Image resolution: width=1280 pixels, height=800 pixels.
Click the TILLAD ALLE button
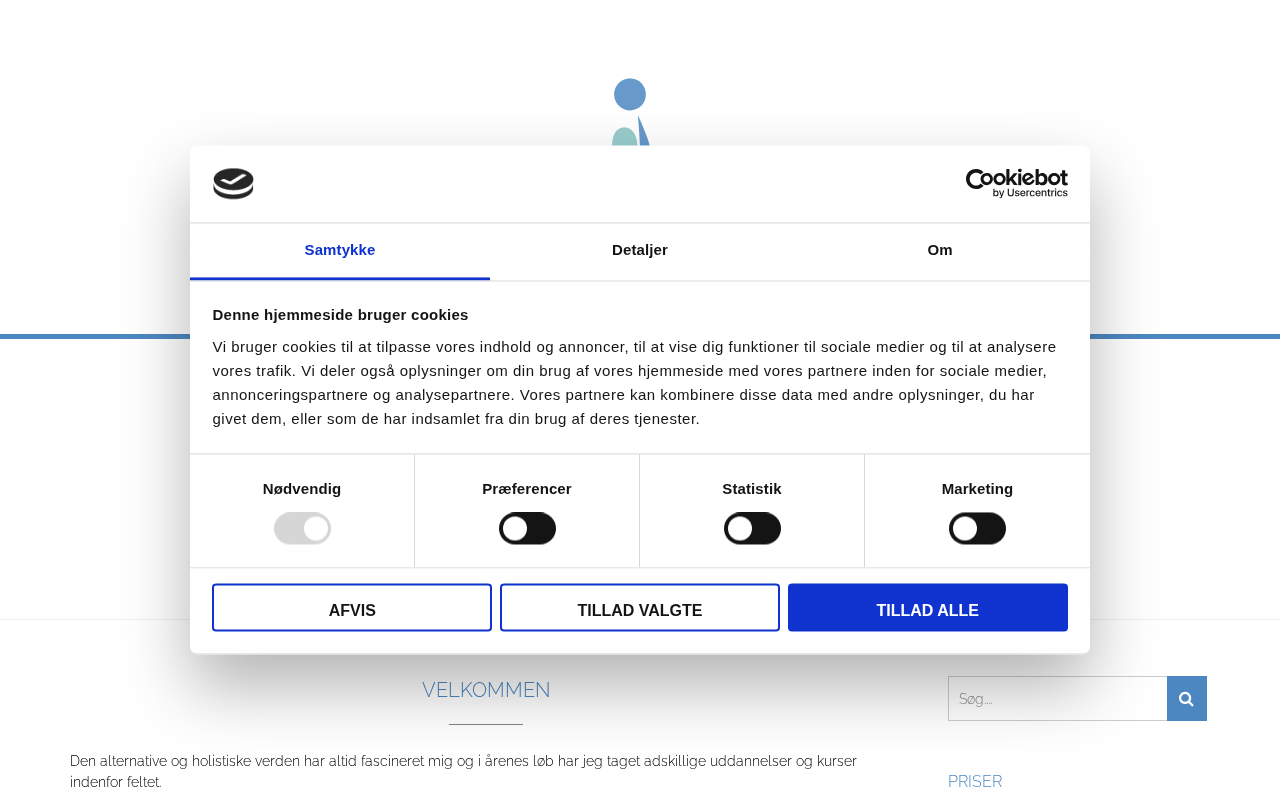(x=928, y=608)
